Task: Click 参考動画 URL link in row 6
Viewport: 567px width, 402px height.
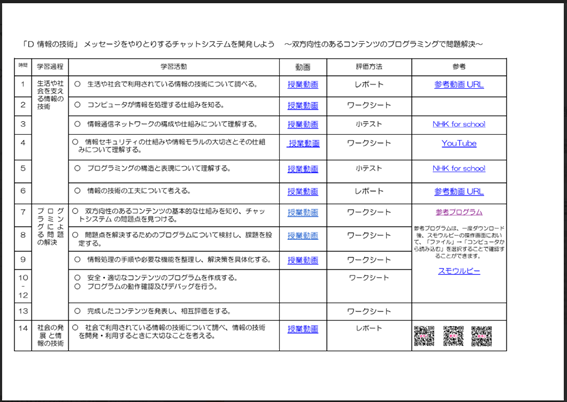Action: tap(459, 192)
